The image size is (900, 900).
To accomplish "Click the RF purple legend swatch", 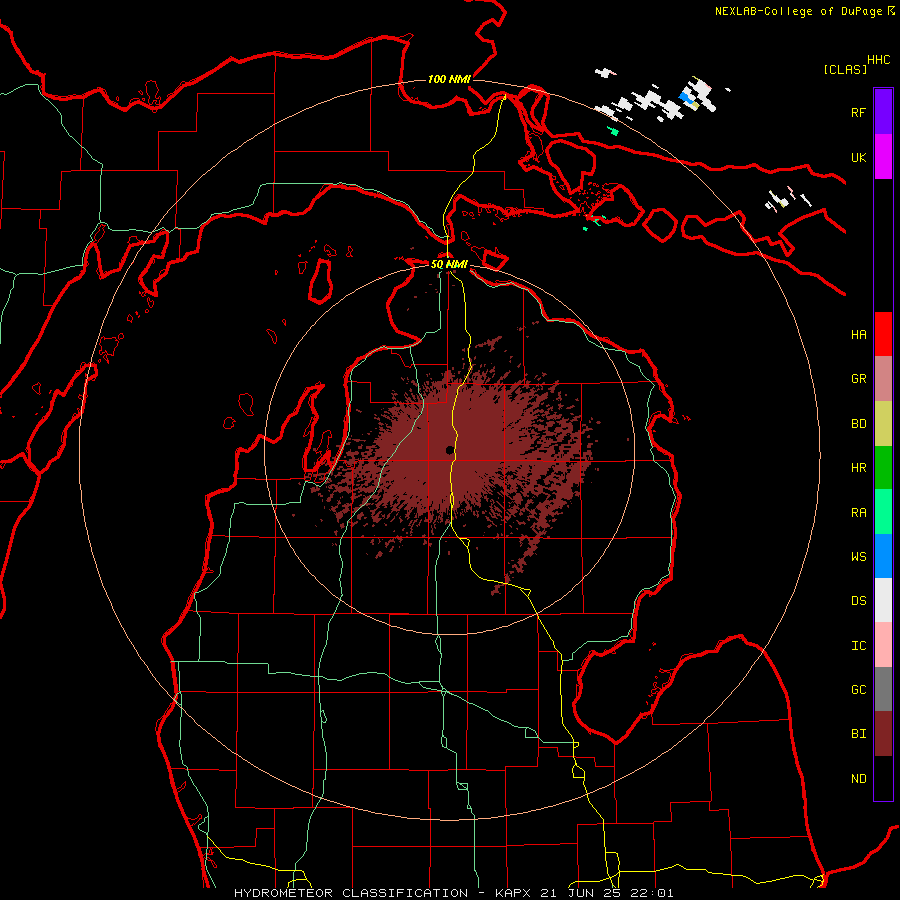I will (883, 111).
